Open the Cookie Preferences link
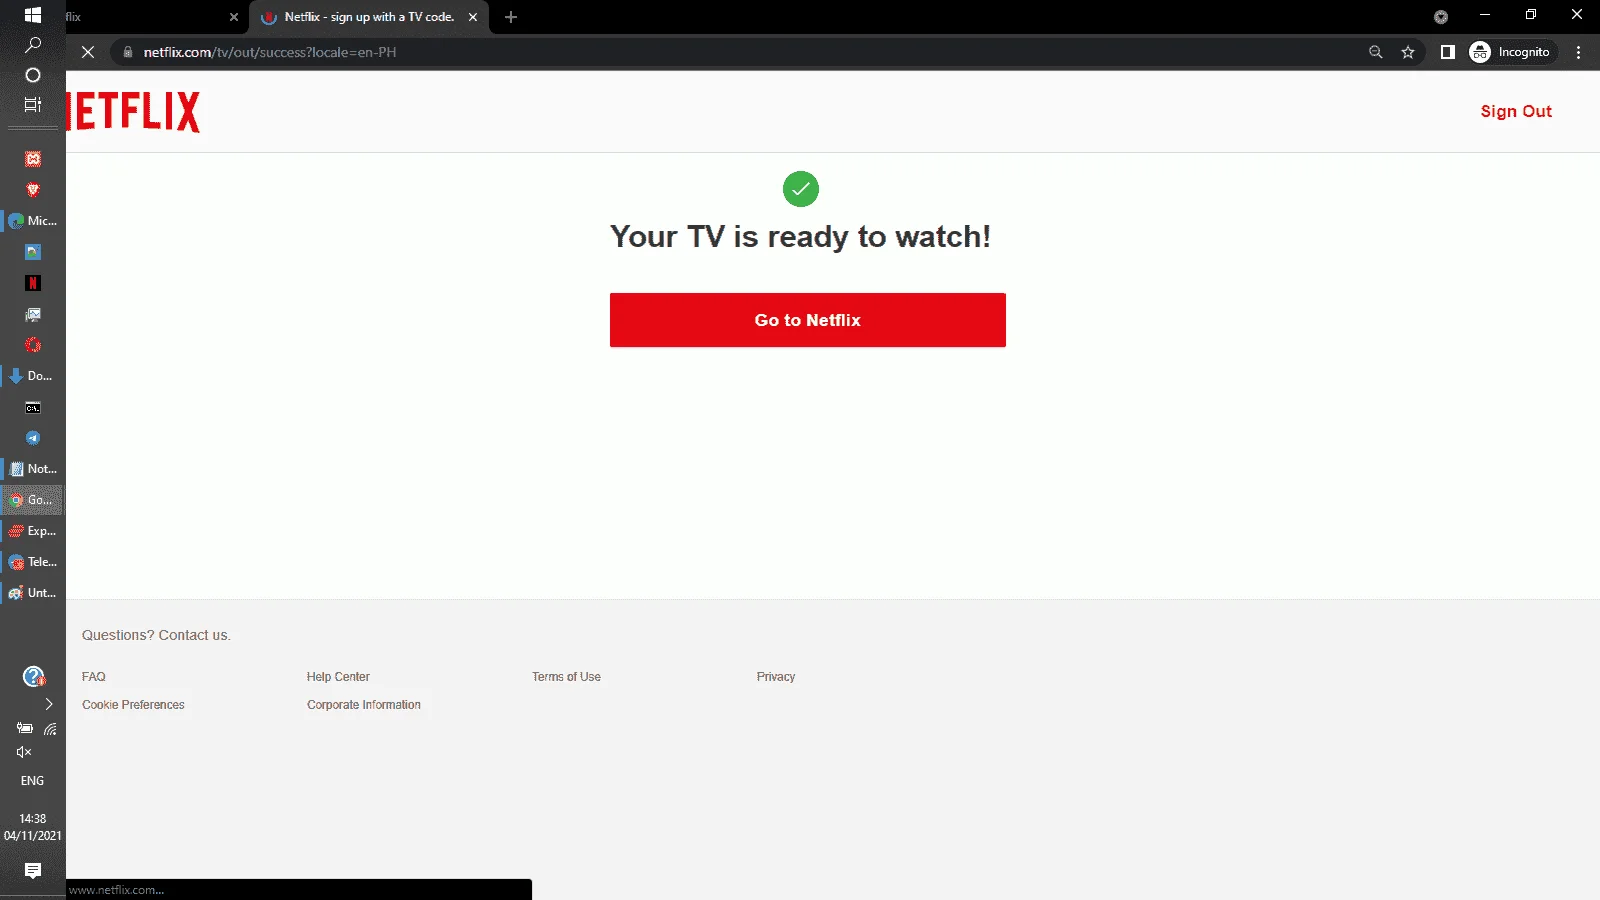 [x=133, y=705]
